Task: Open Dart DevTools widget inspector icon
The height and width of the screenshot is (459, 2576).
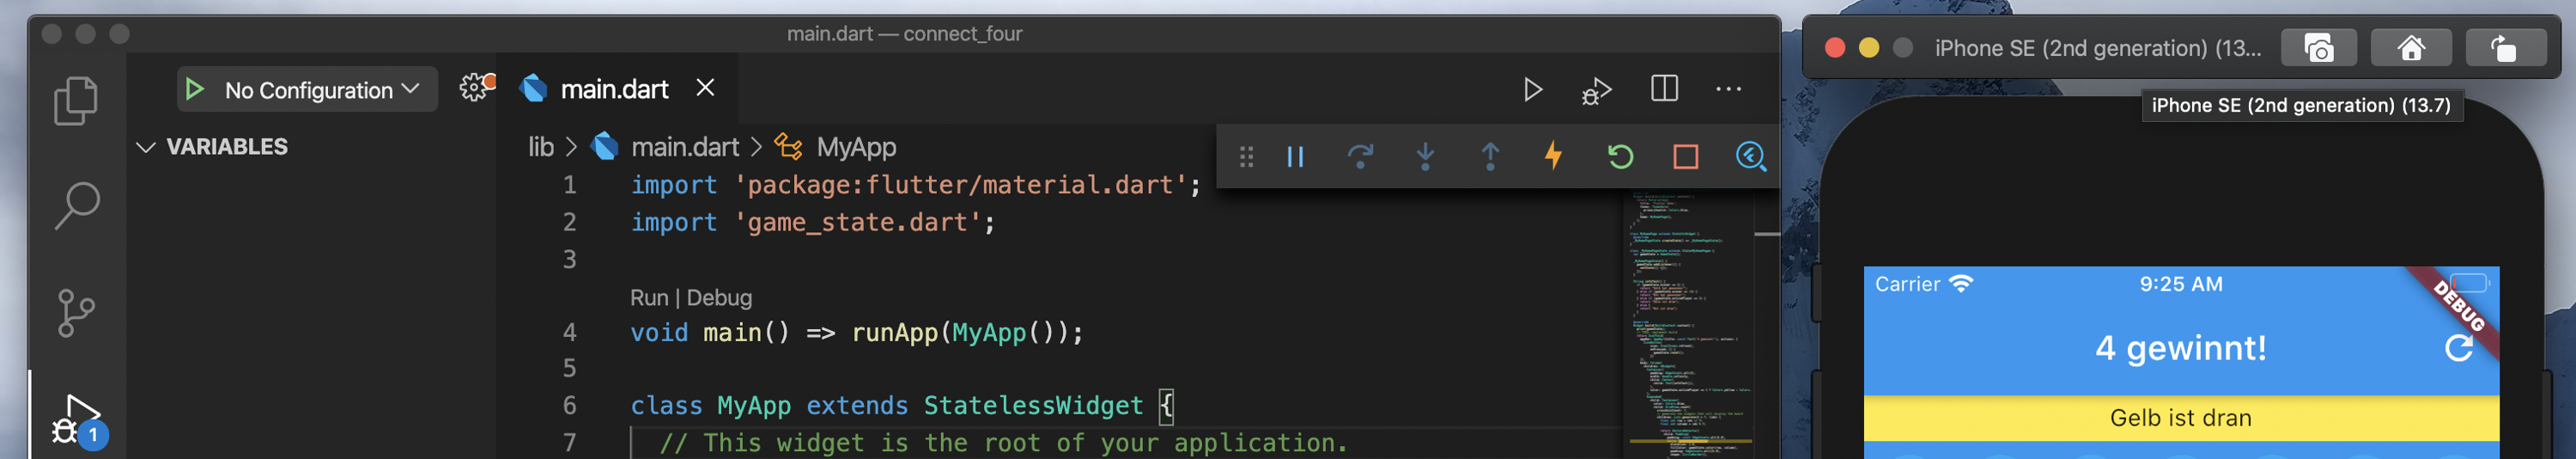Action: click(1750, 157)
